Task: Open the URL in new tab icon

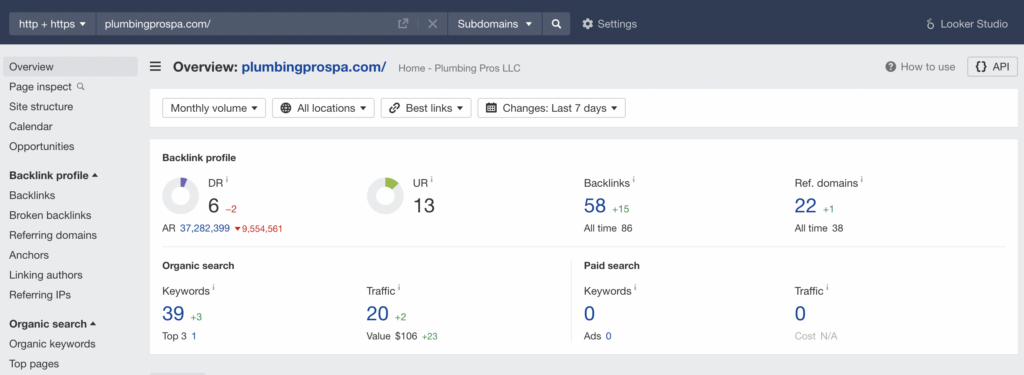Action: 403,24
